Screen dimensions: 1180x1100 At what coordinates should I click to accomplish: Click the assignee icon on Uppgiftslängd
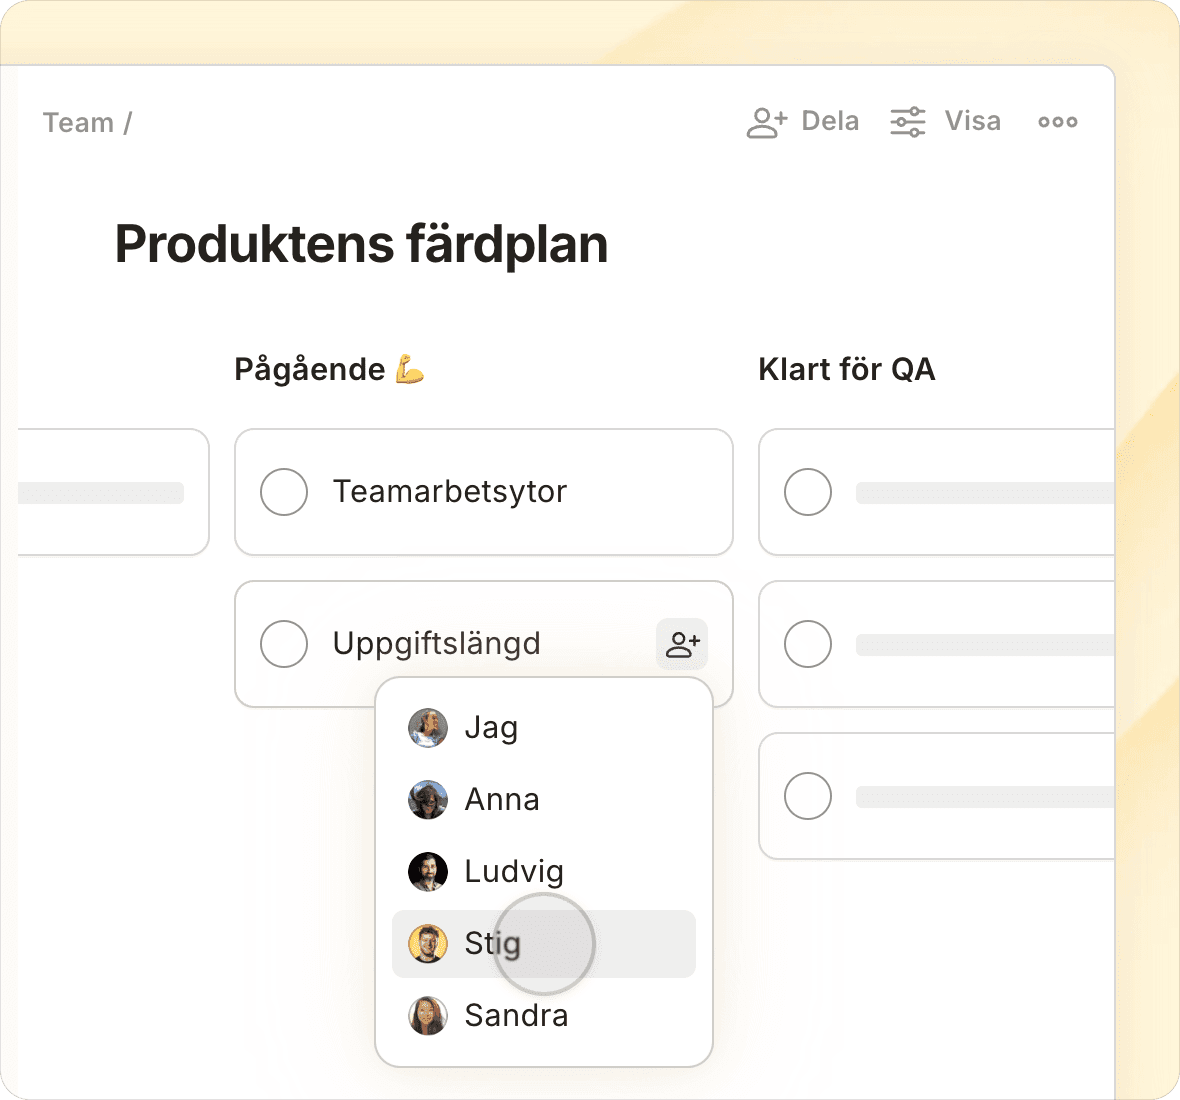click(682, 644)
